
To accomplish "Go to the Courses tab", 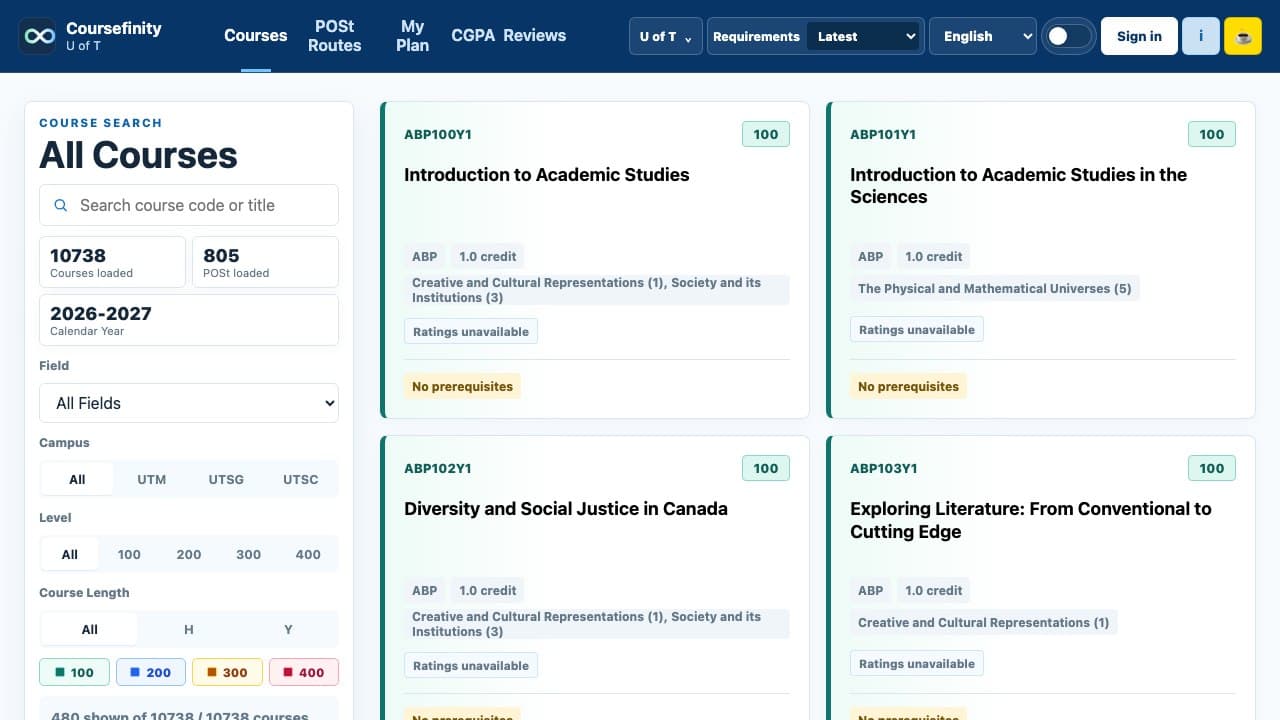I will coord(256,35).
